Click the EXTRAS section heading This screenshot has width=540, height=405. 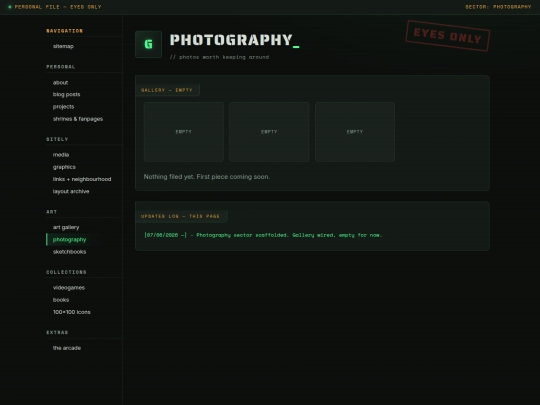point(57,332)
